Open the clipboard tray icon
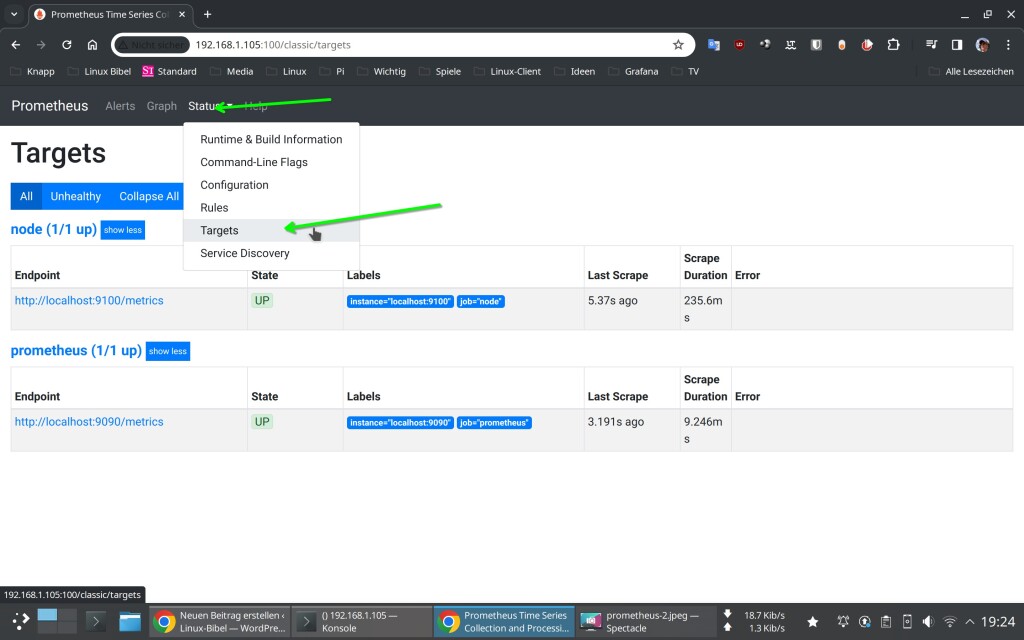The height and width of the screenshot is (640, 1024). [x=886, y=622]
